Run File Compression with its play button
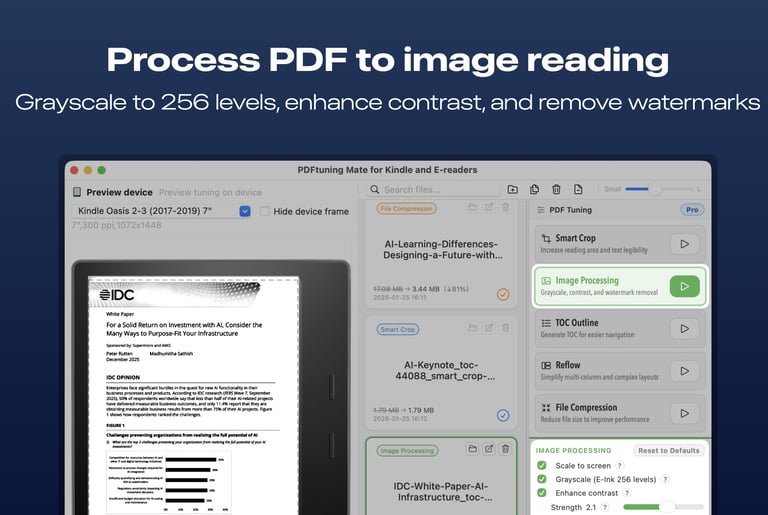The image size is (768, 515). point(685,414)
